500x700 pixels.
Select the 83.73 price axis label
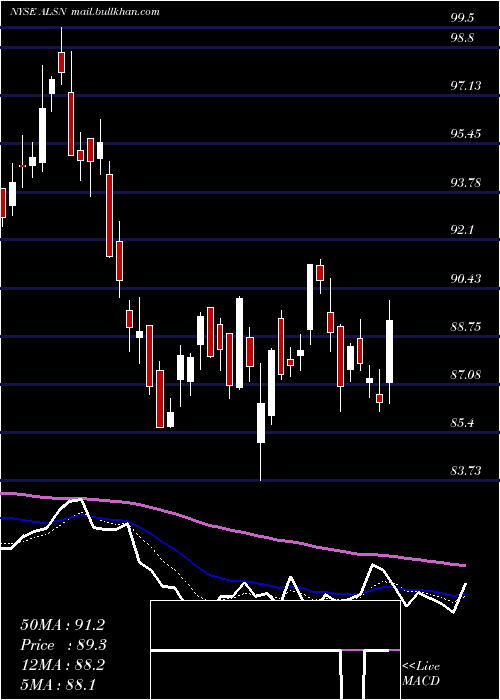tap(466, 471)
